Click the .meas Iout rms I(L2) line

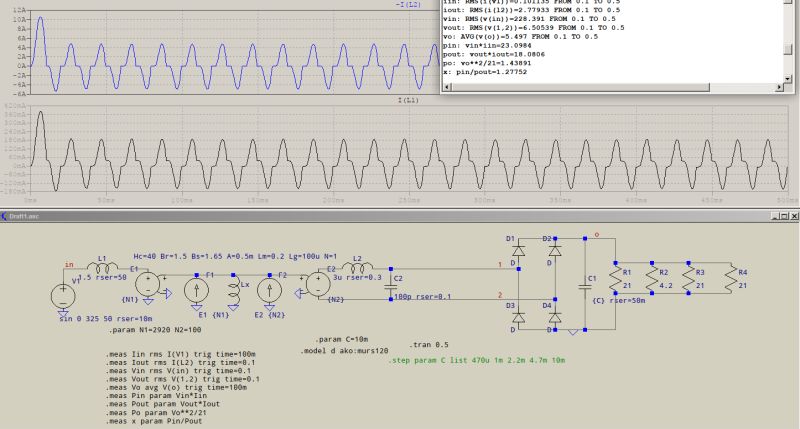tap(181, 363)
